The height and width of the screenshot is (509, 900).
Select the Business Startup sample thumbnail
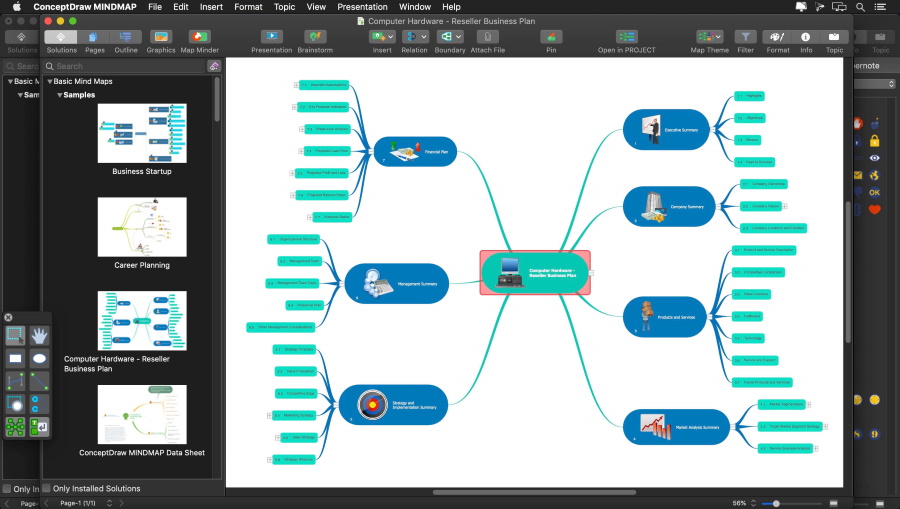click(142, 133)
